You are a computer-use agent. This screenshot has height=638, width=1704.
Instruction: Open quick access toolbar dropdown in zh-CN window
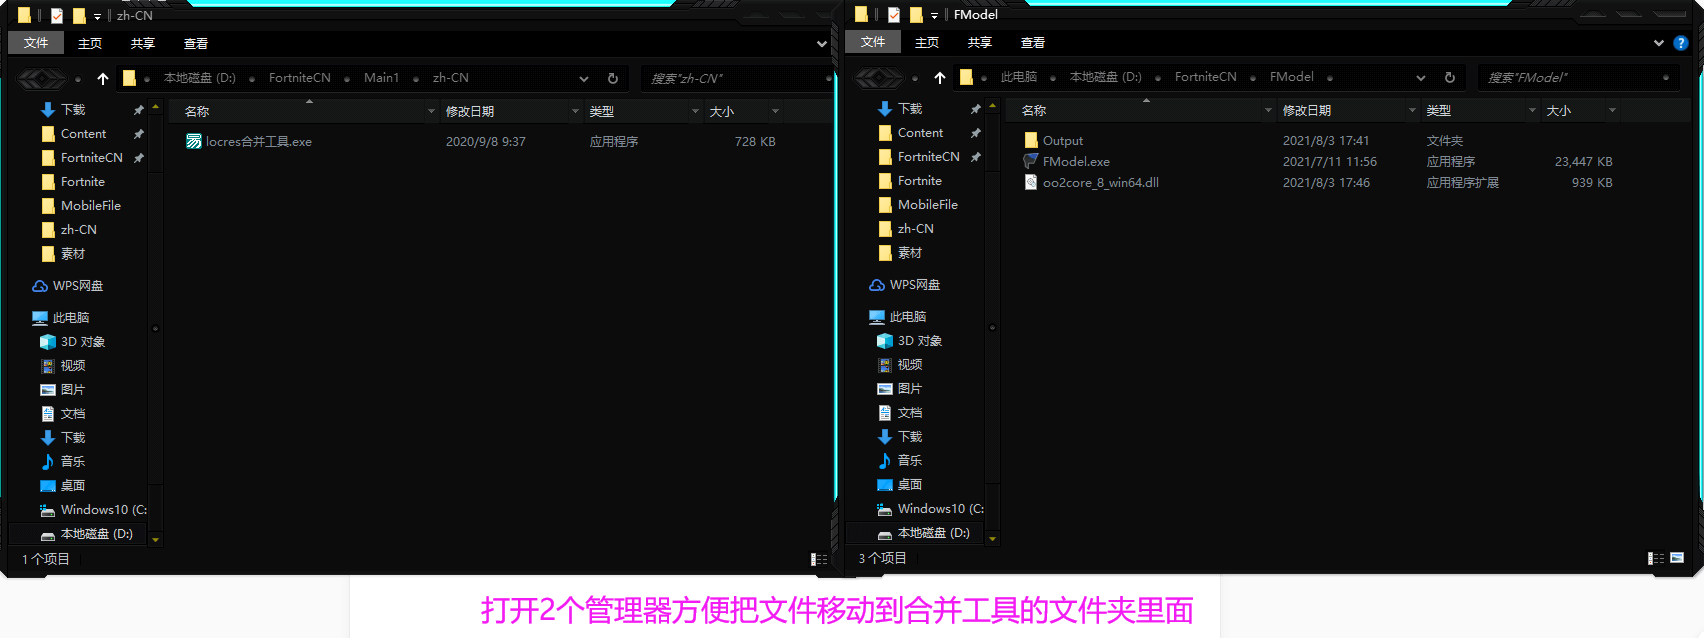(x=97, y=17)
